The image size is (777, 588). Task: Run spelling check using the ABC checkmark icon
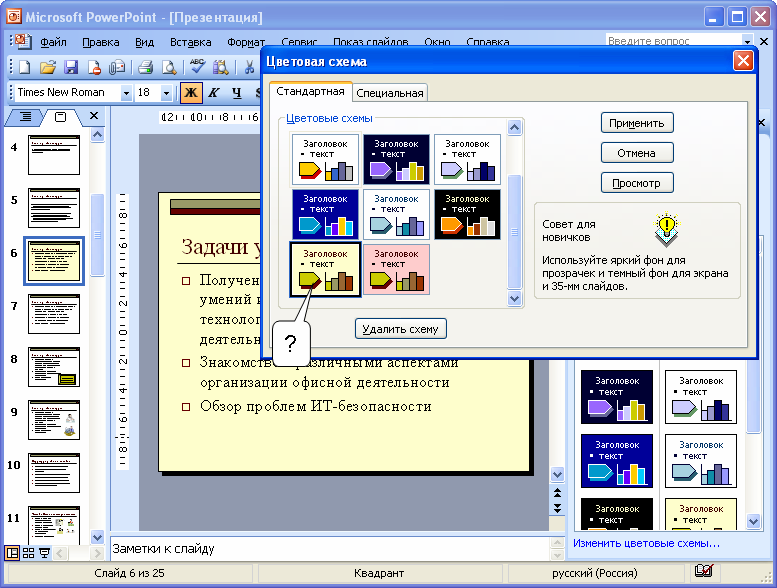pyautogui.click(x=197, y=66)
